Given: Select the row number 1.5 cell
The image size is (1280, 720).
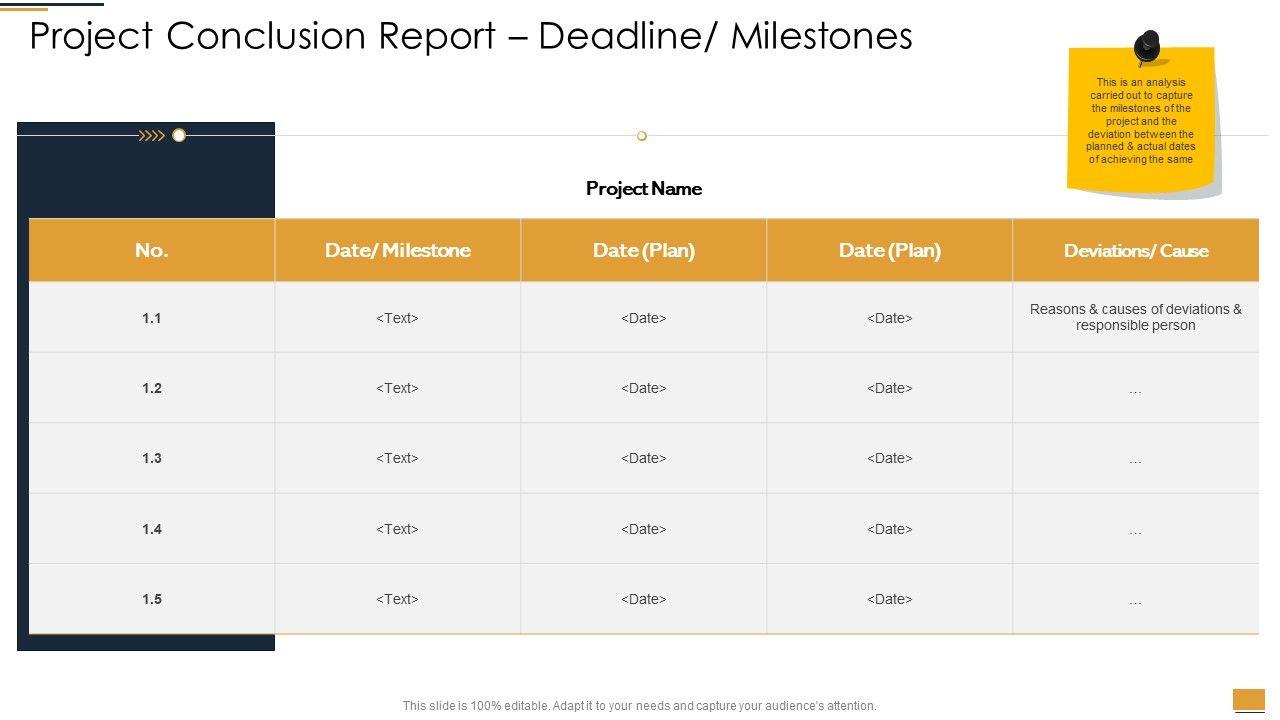Looking at the screenshot, I should click(x=152, y=599).
